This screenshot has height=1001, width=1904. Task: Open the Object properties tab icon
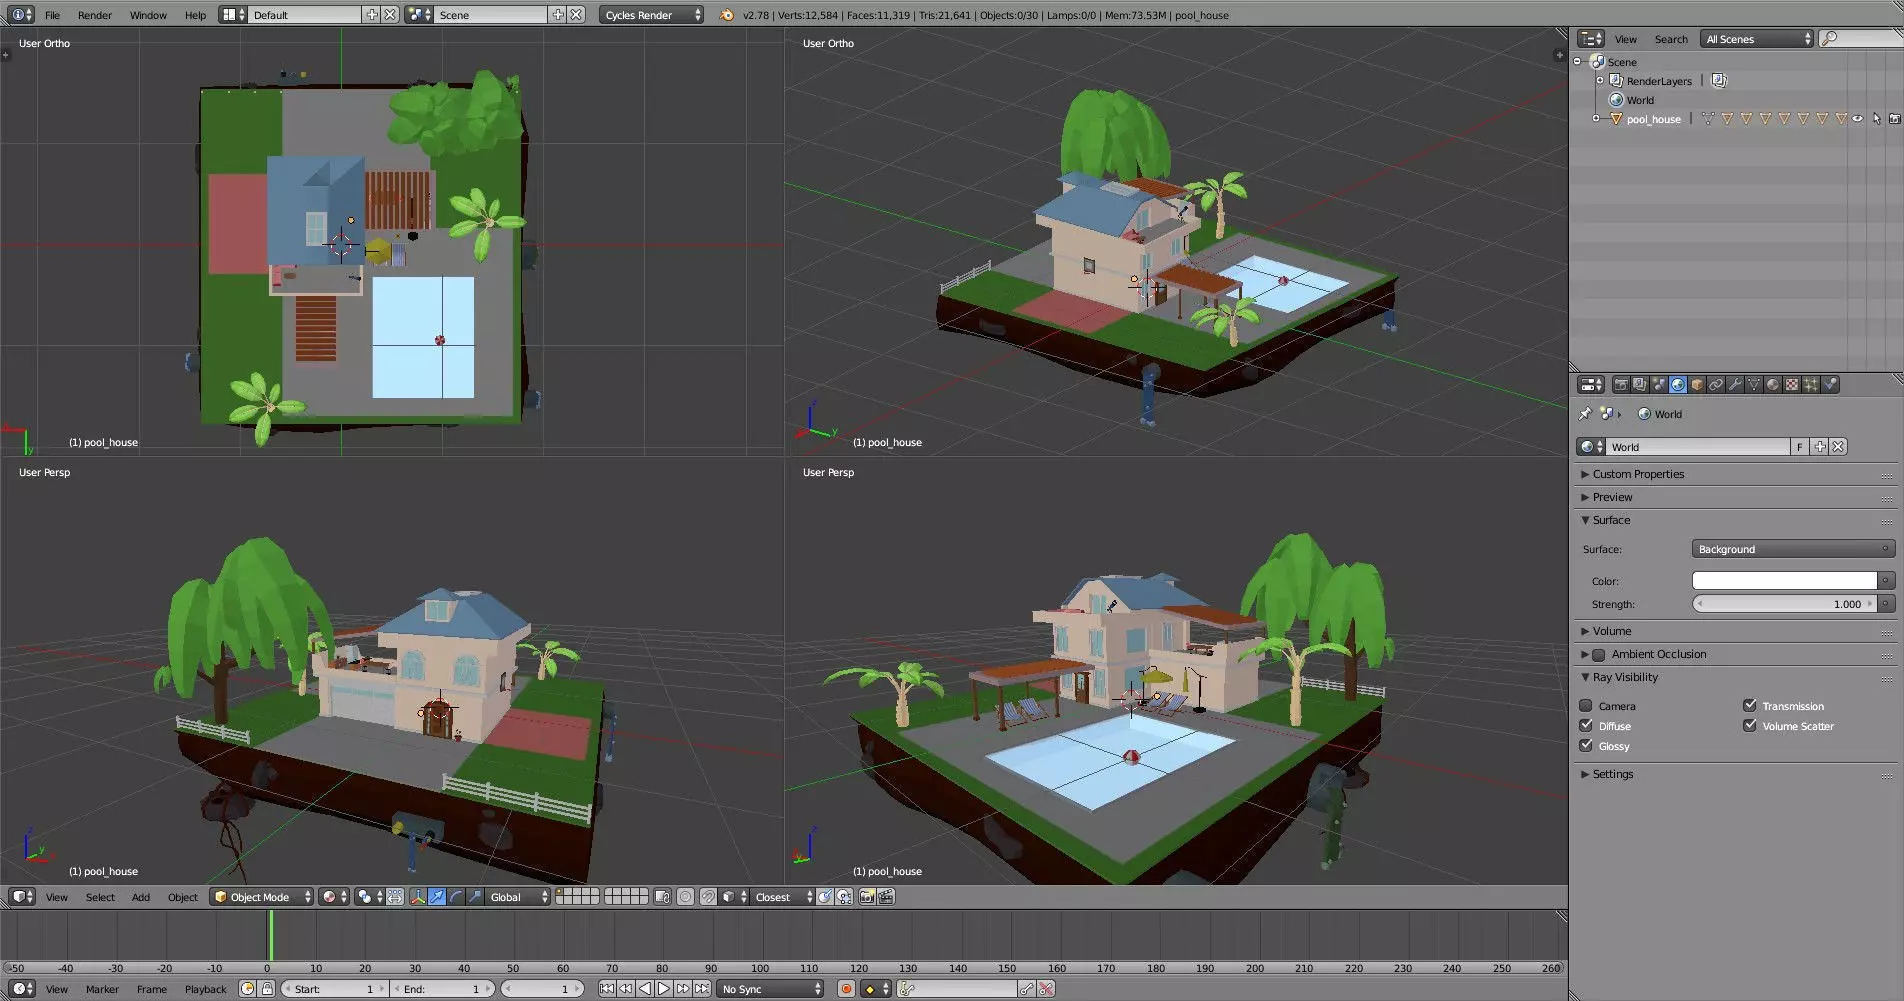pyautogui.click(x=1697, y=385)
